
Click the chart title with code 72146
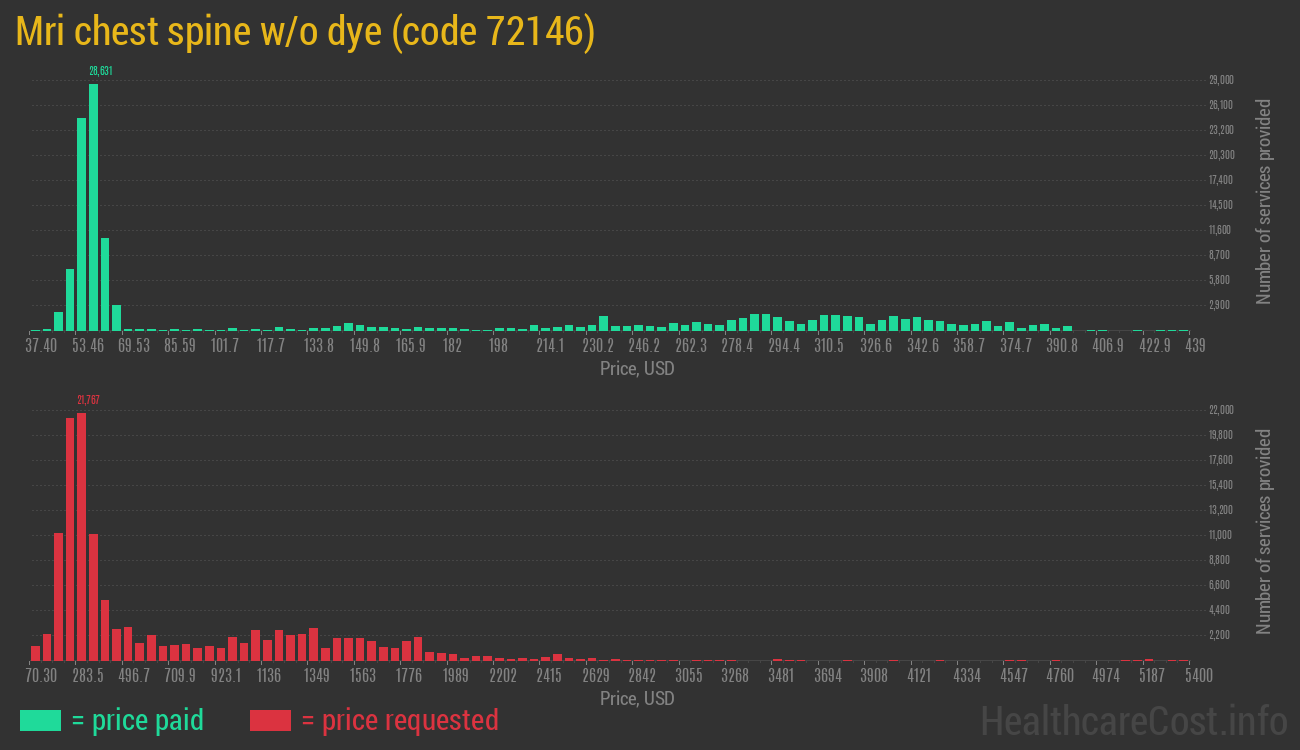(x=305, y=32)
